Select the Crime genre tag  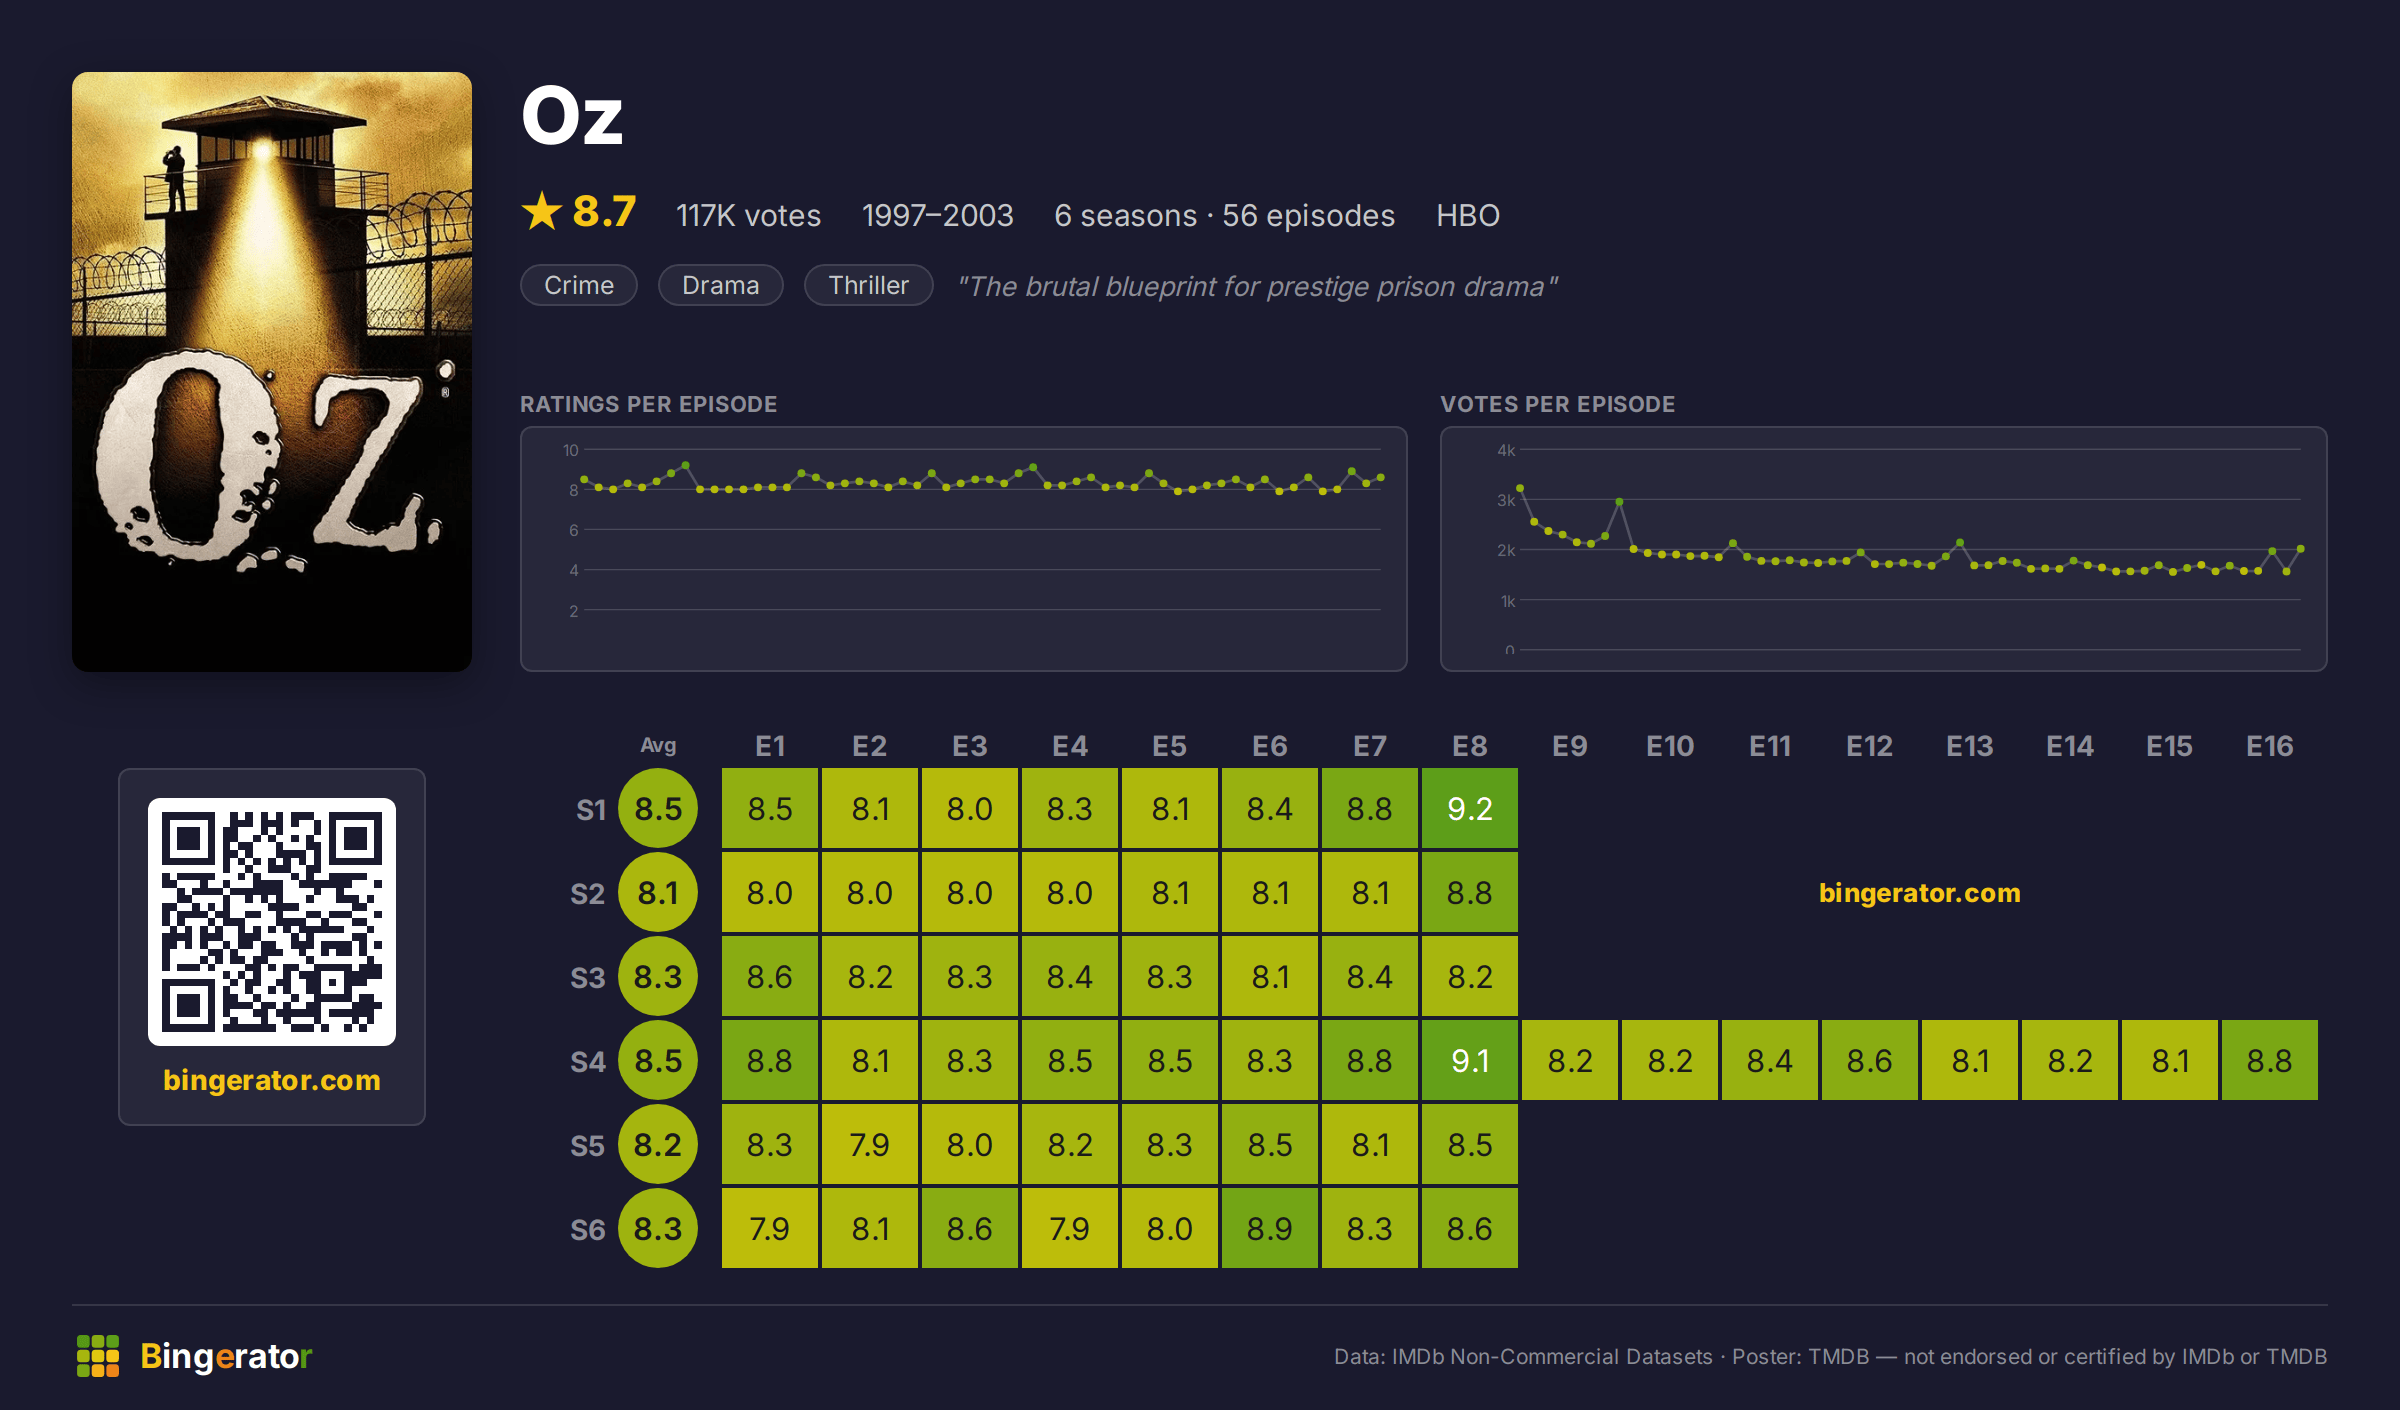[579, 285]
